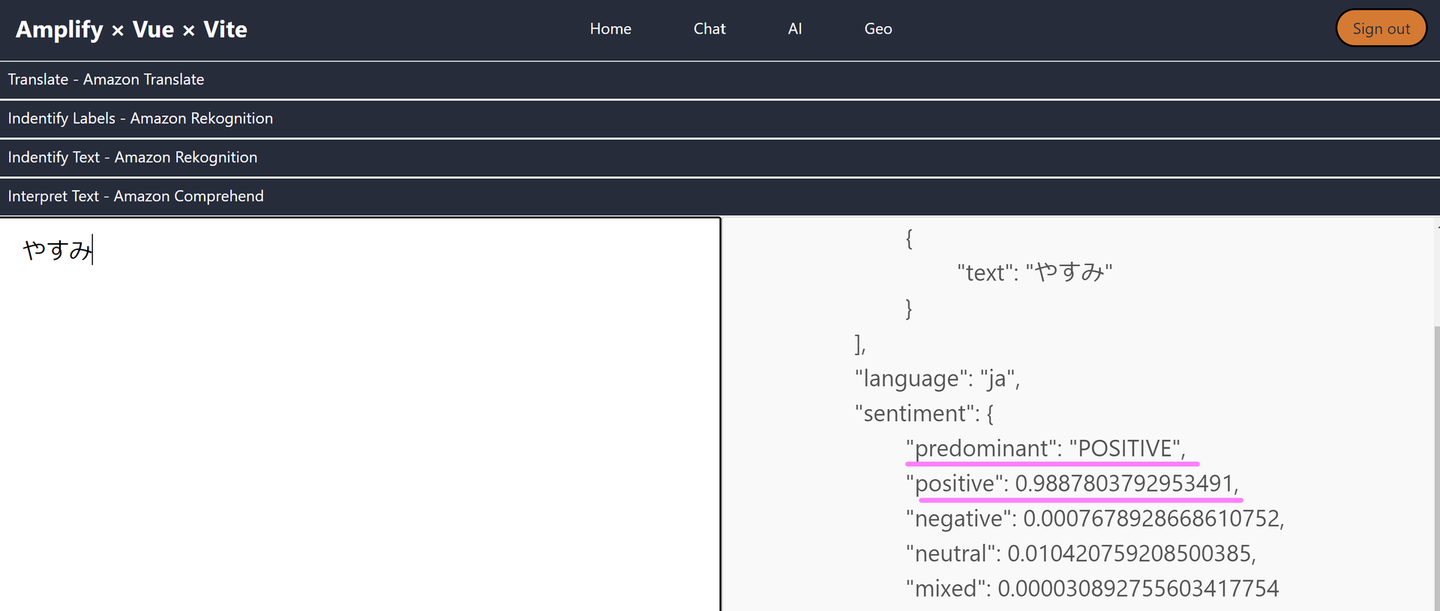Open the Geo navigation item
Screen dimensions: 1440x611
[x=878, y=29]
